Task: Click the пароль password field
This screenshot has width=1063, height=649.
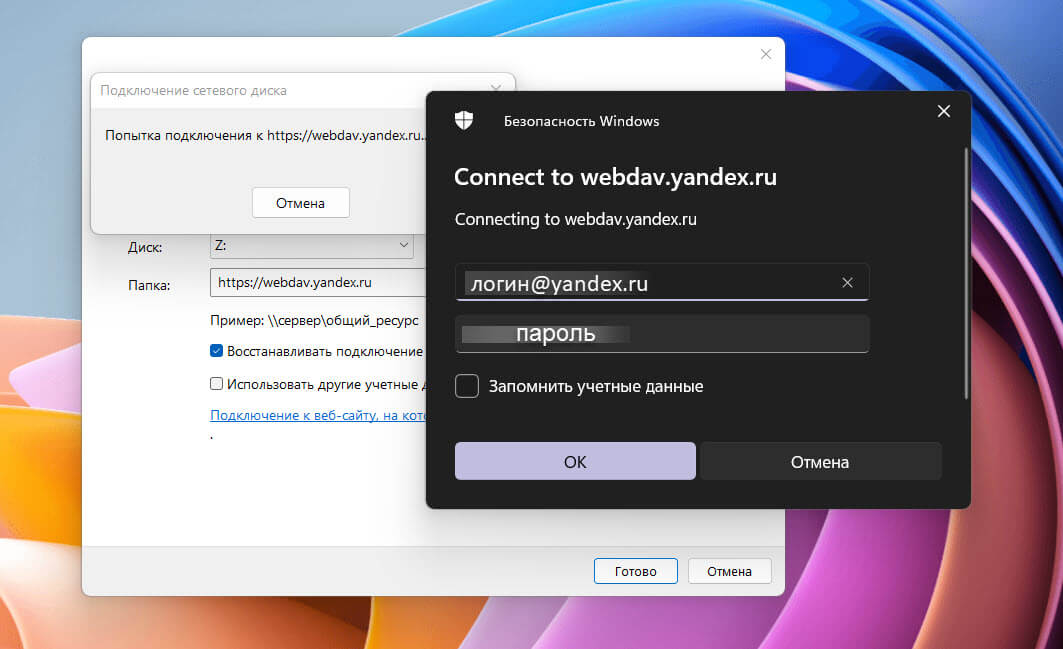Action: (x=662, y=334)
